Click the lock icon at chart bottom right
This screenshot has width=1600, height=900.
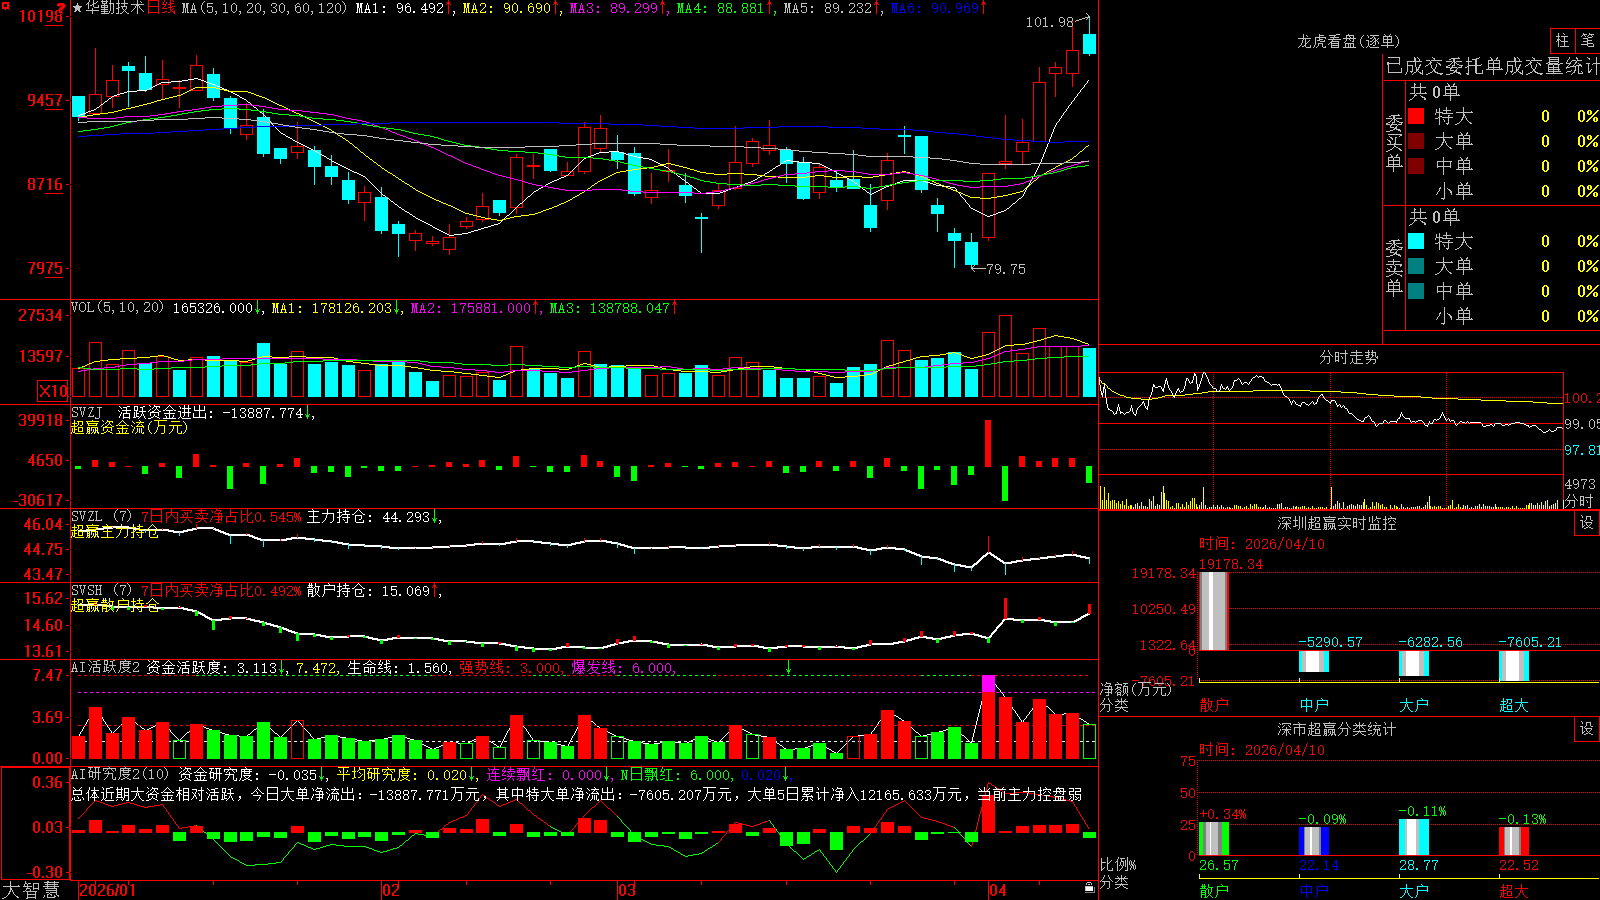coord(1089,887)
